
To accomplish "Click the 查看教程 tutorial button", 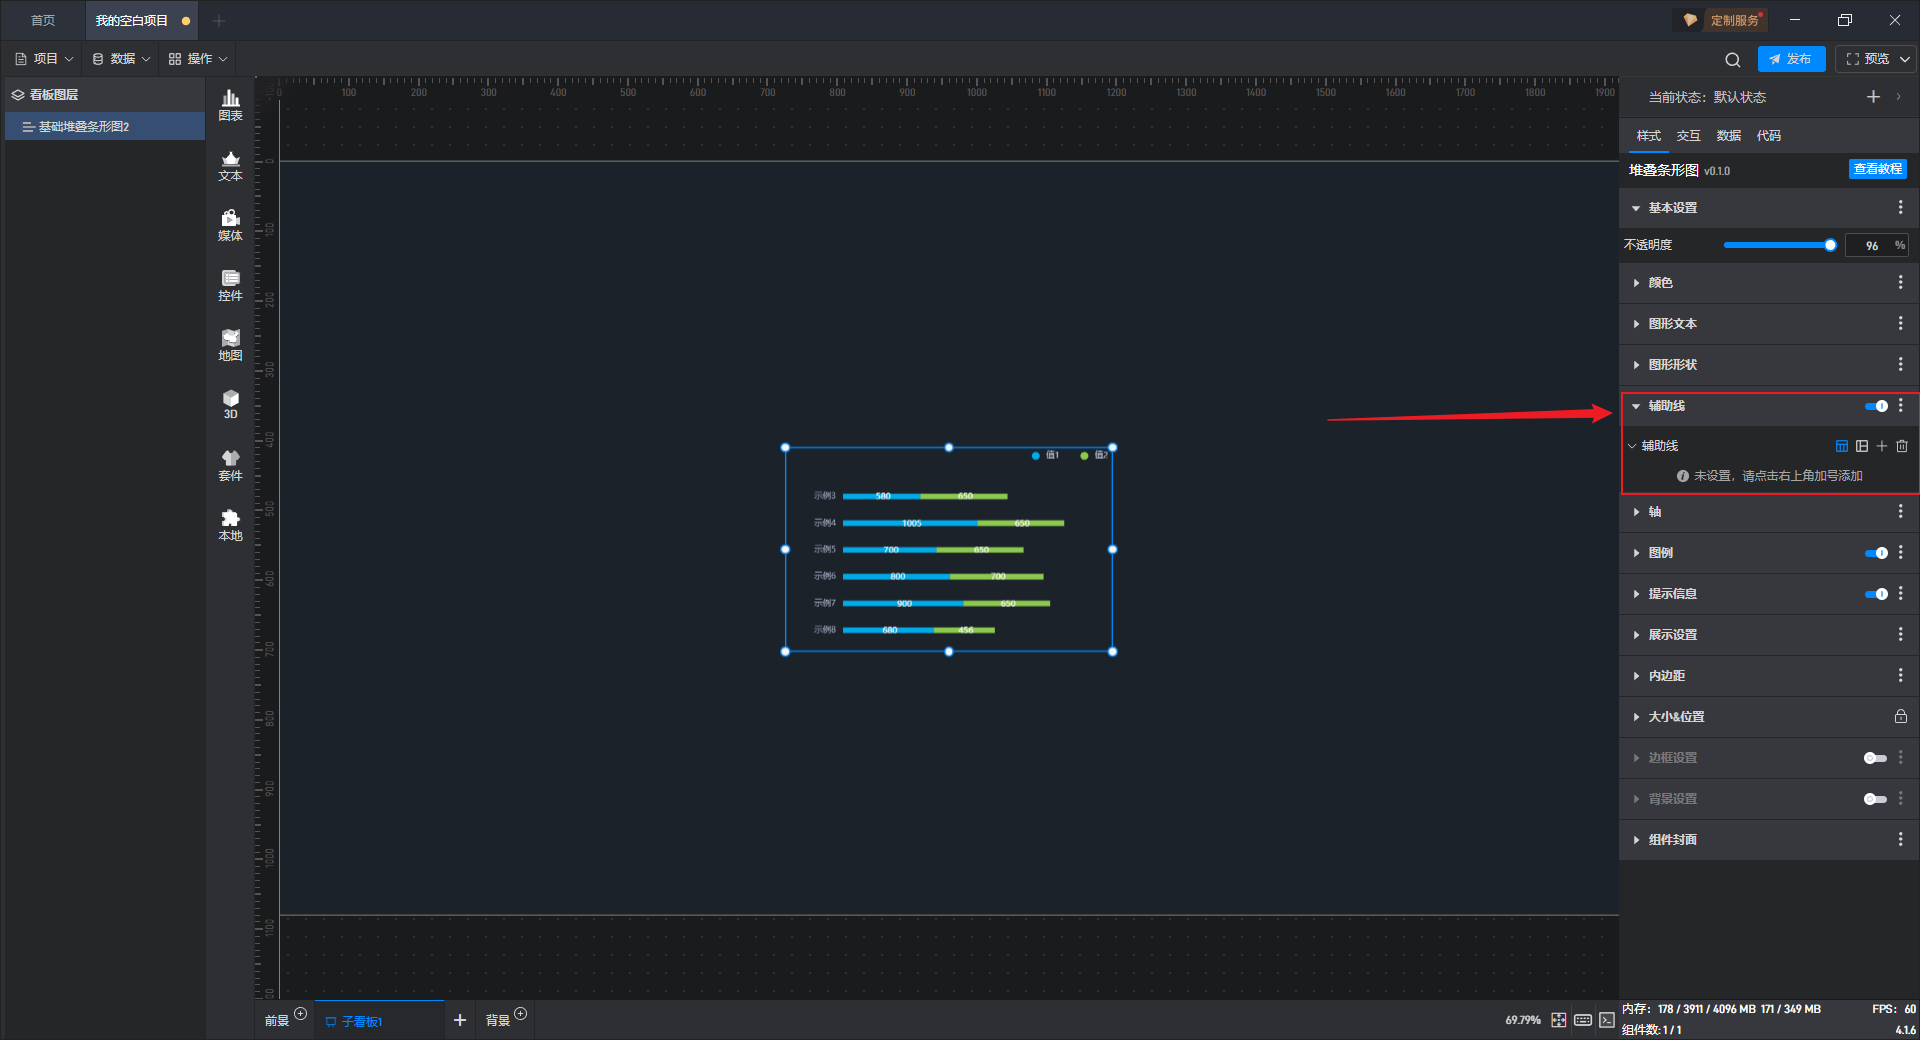I will click(x=1877, y=169).
